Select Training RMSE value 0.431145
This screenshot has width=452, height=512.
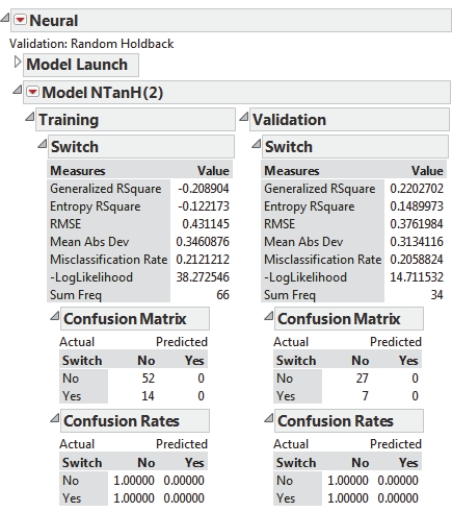[x=206, y=224]
